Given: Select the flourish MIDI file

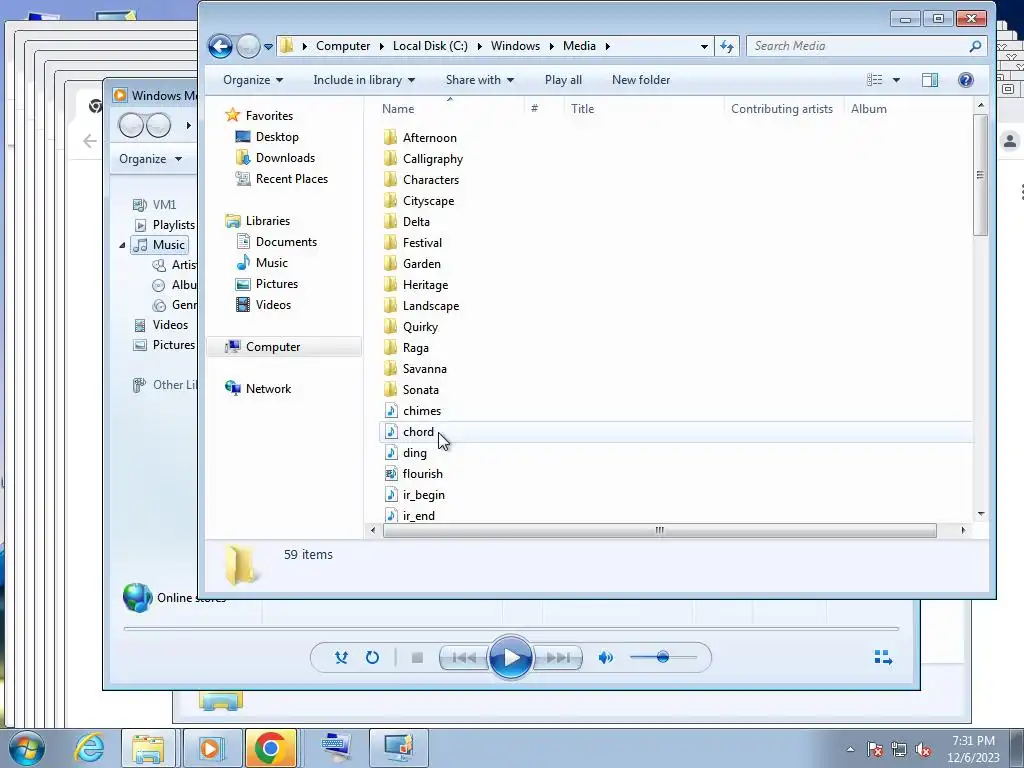Looking at the screenshot, I should (423, 473).
